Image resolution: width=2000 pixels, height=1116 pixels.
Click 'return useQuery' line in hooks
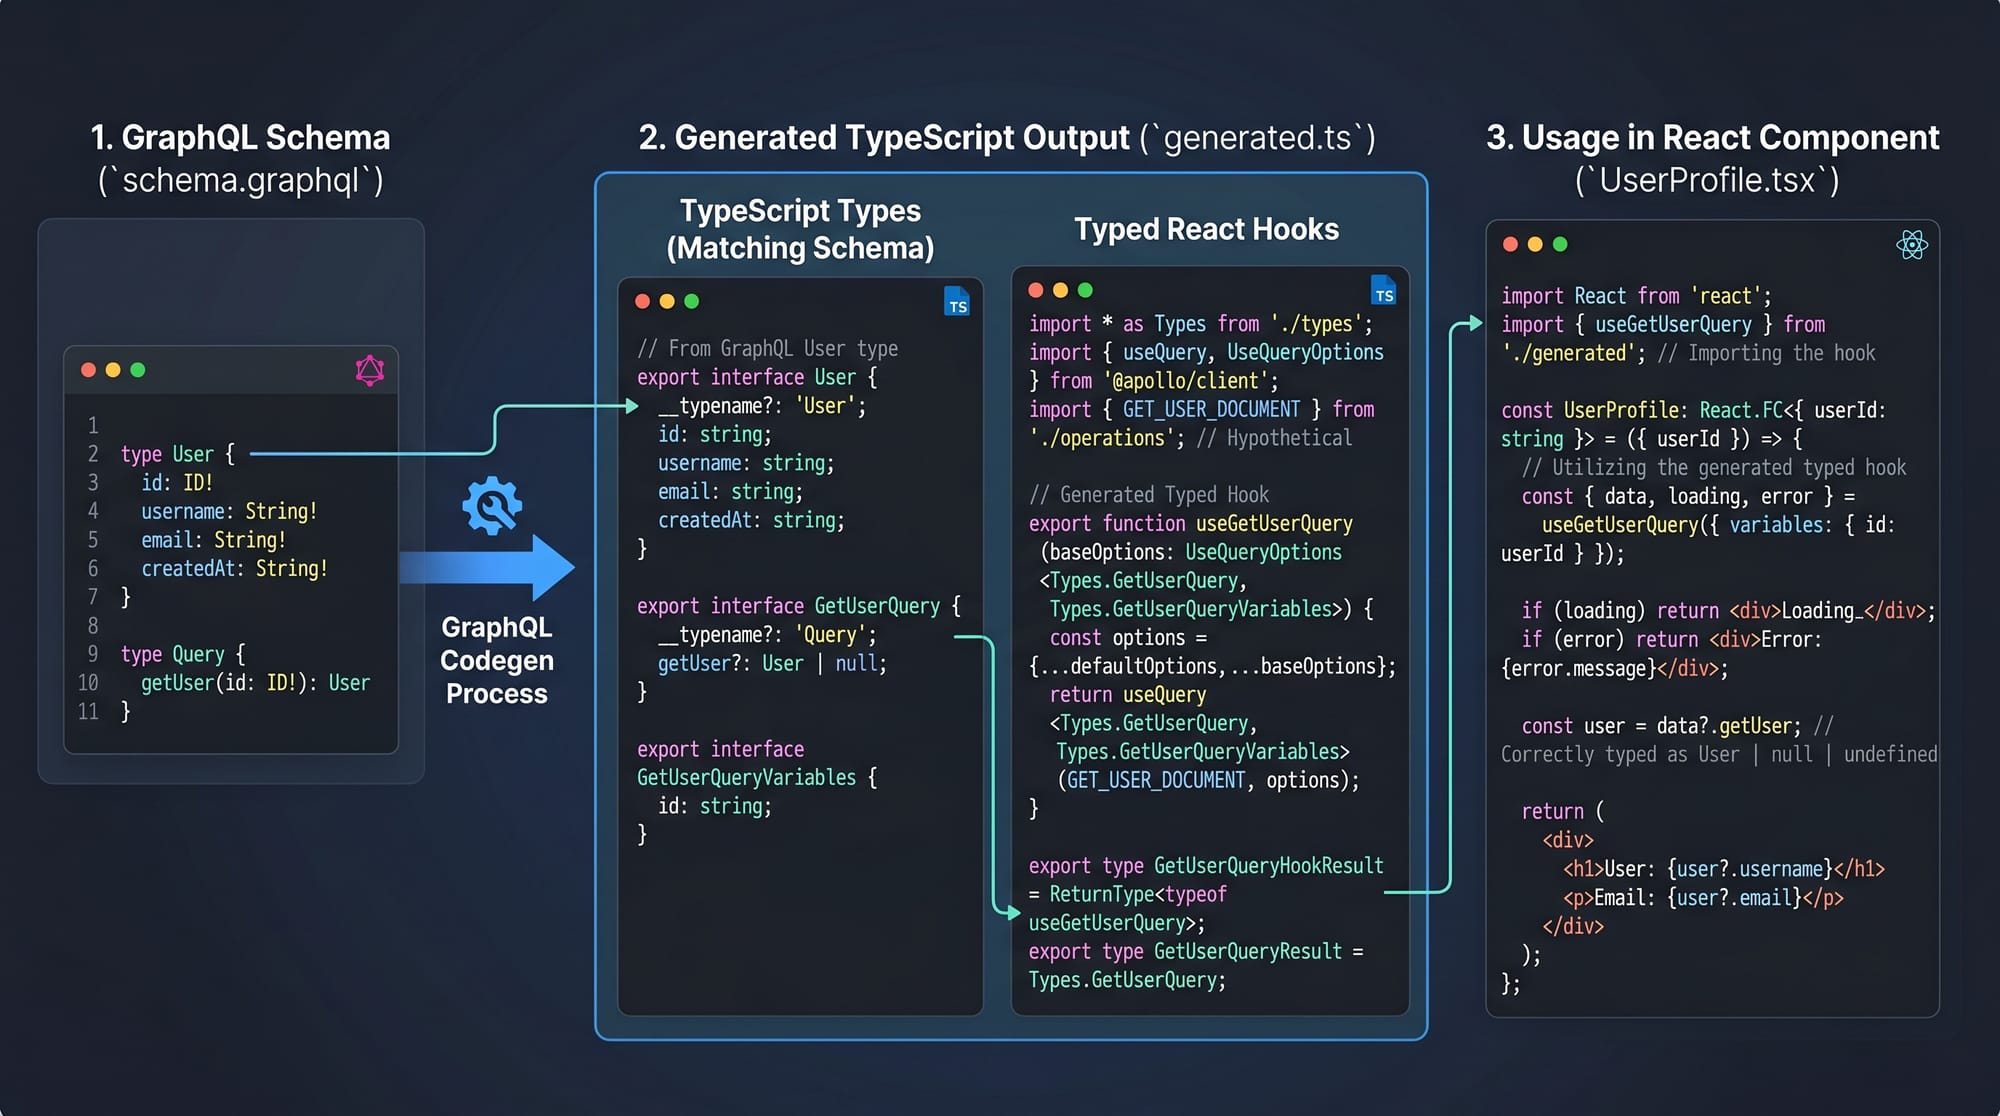[1128, 695]
